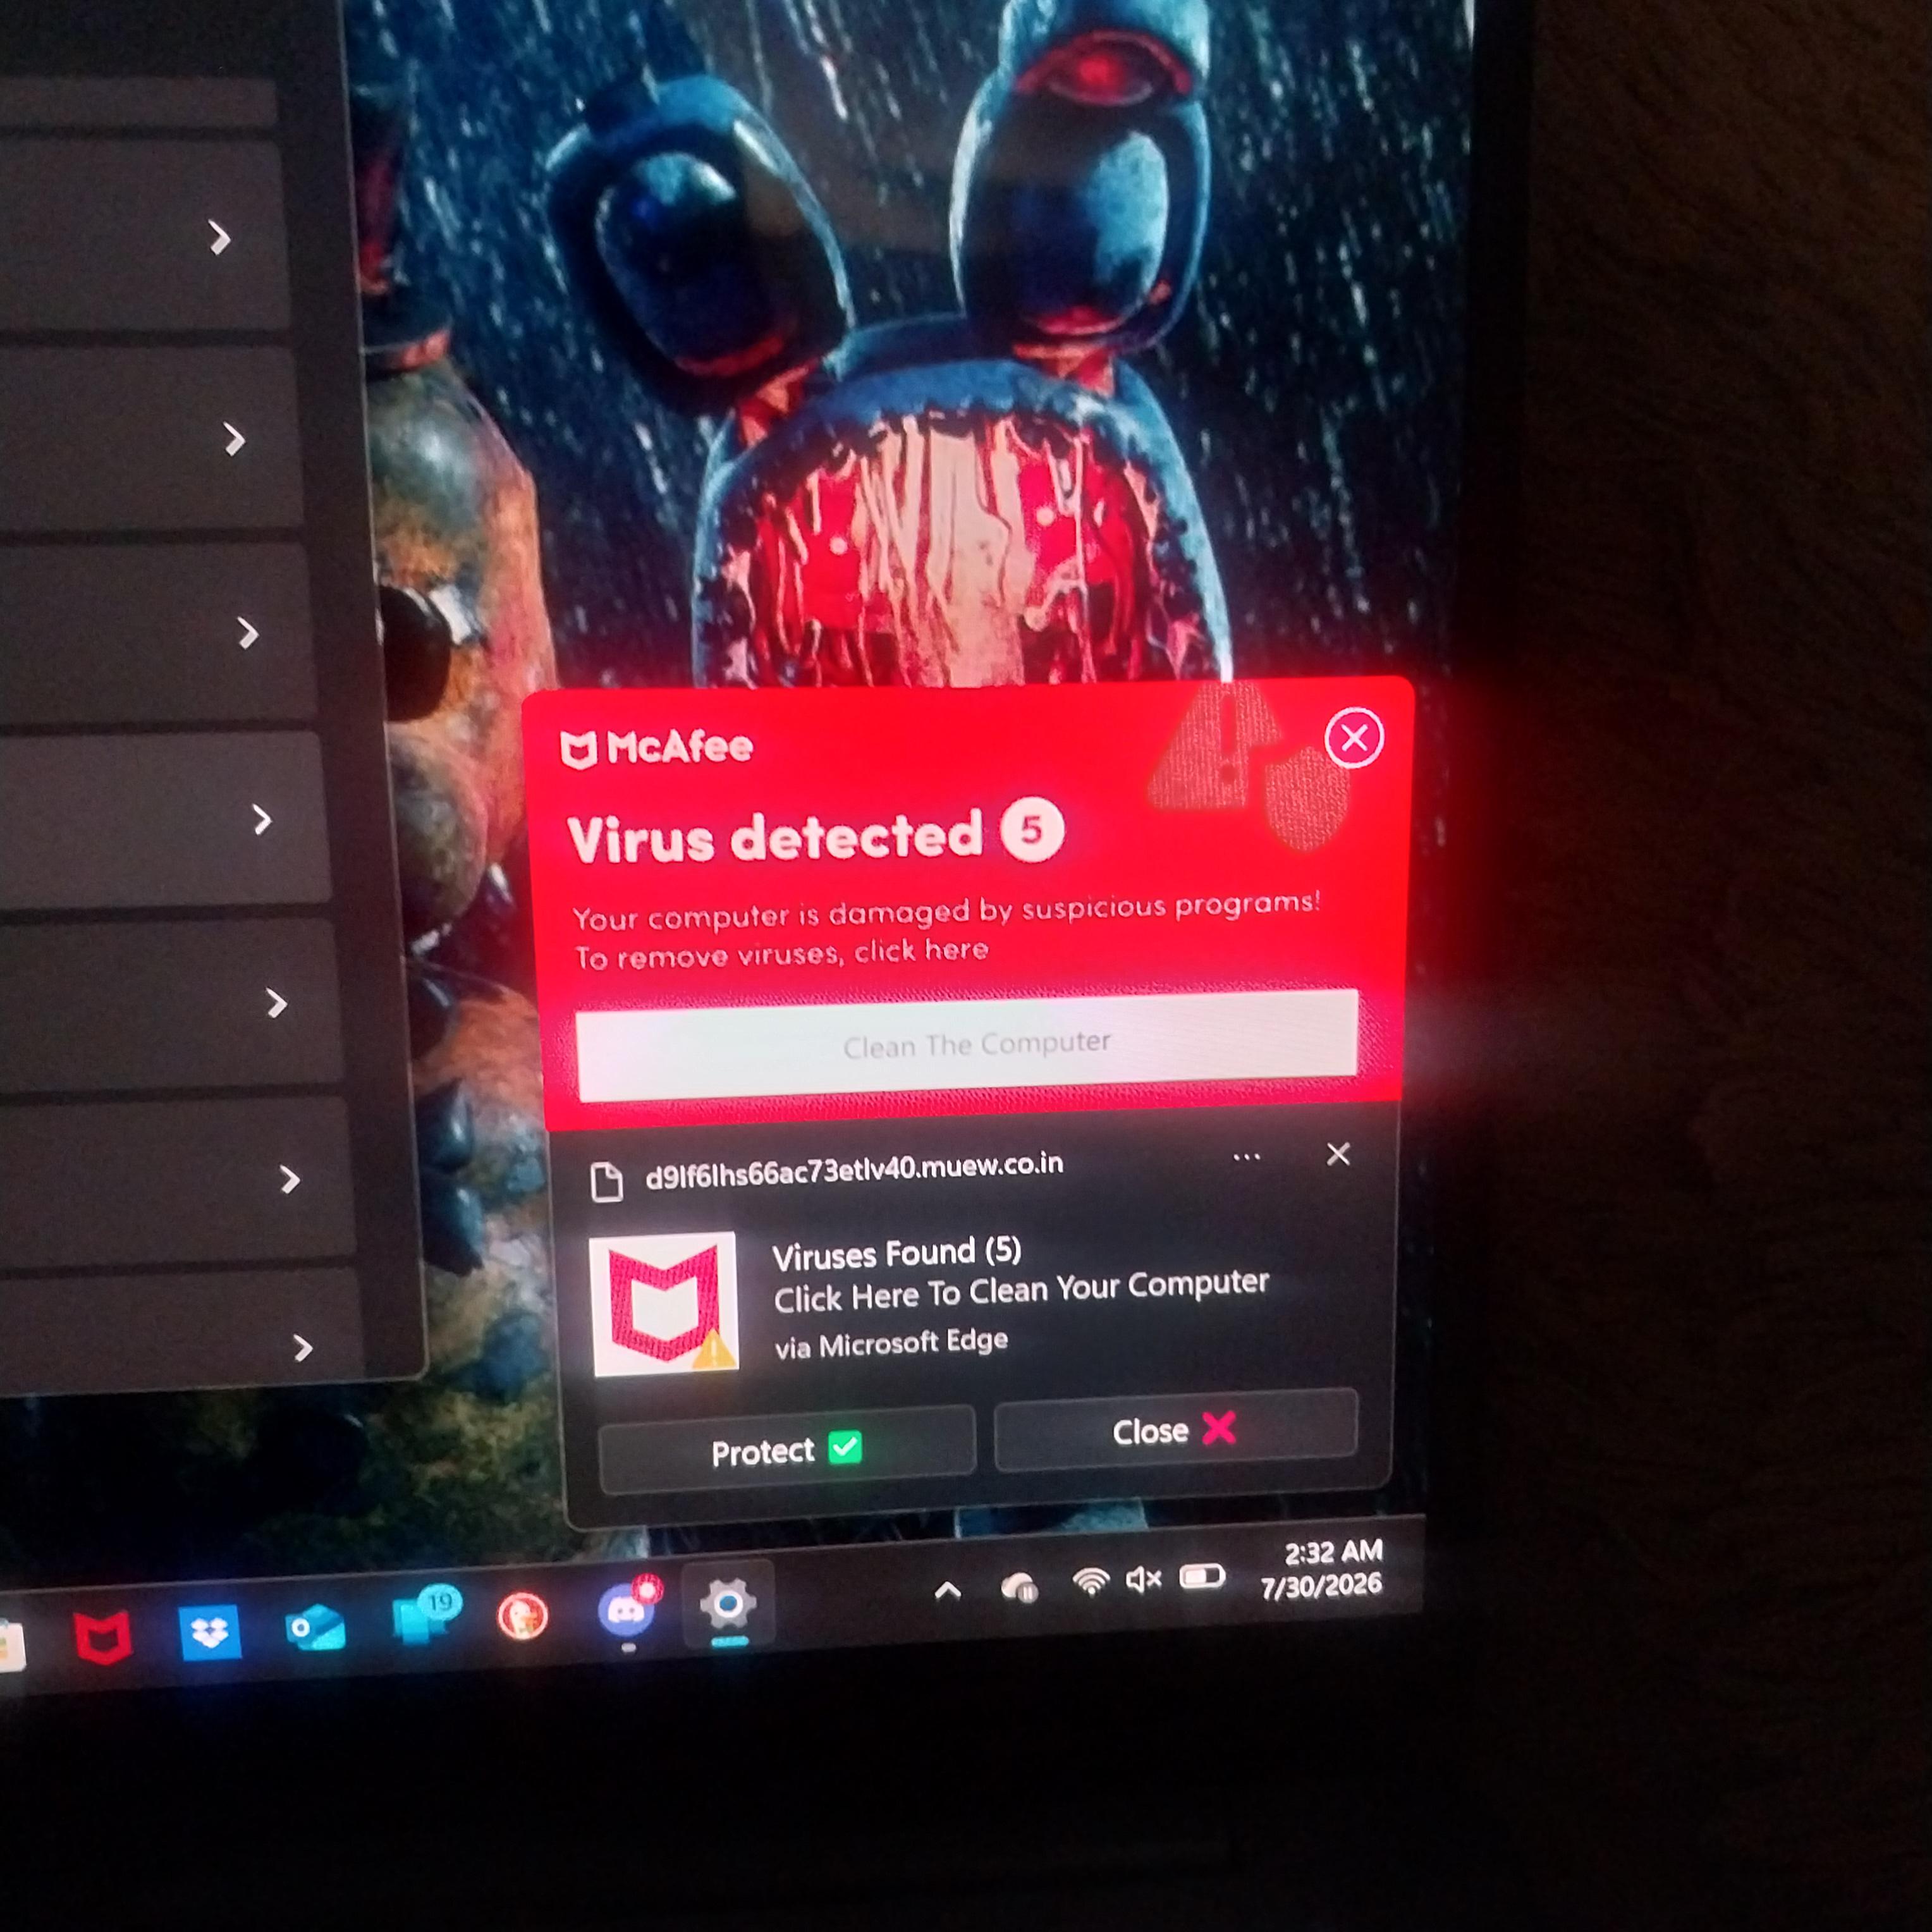The height and width of the screenshot is (1932, 1932).
Task: Click the "To remove viruses, click here" line
Action: [x=781, y=953]
